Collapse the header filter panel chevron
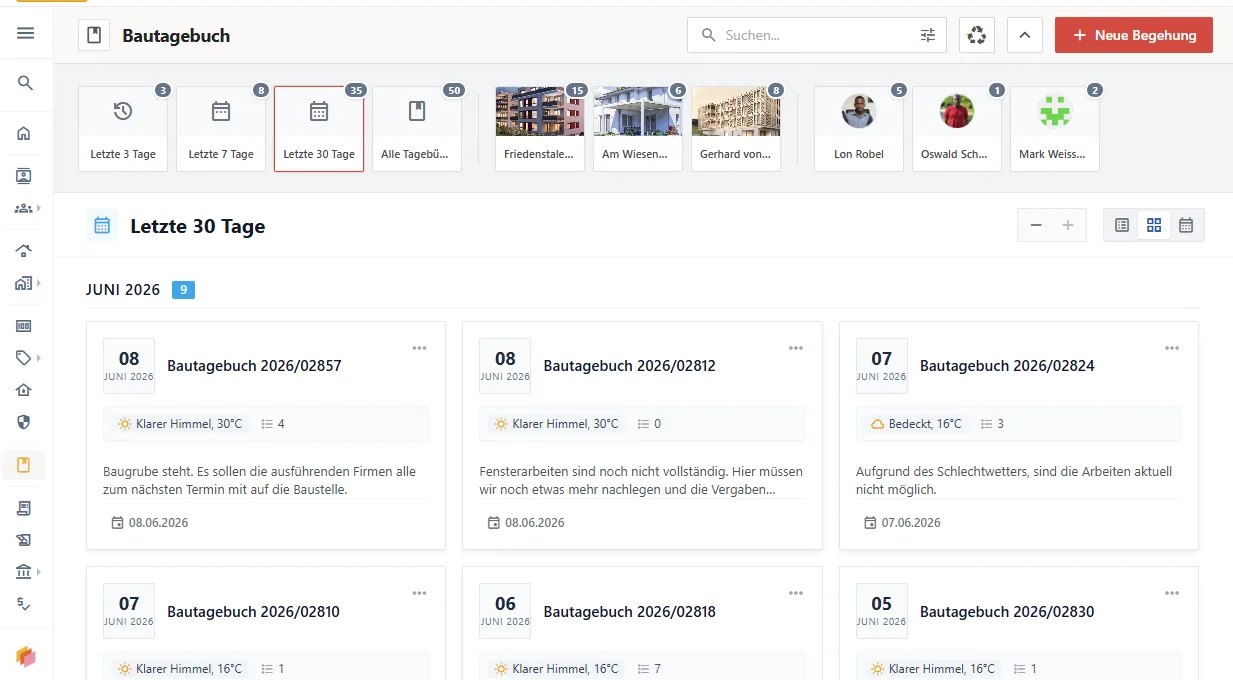 1025,35
